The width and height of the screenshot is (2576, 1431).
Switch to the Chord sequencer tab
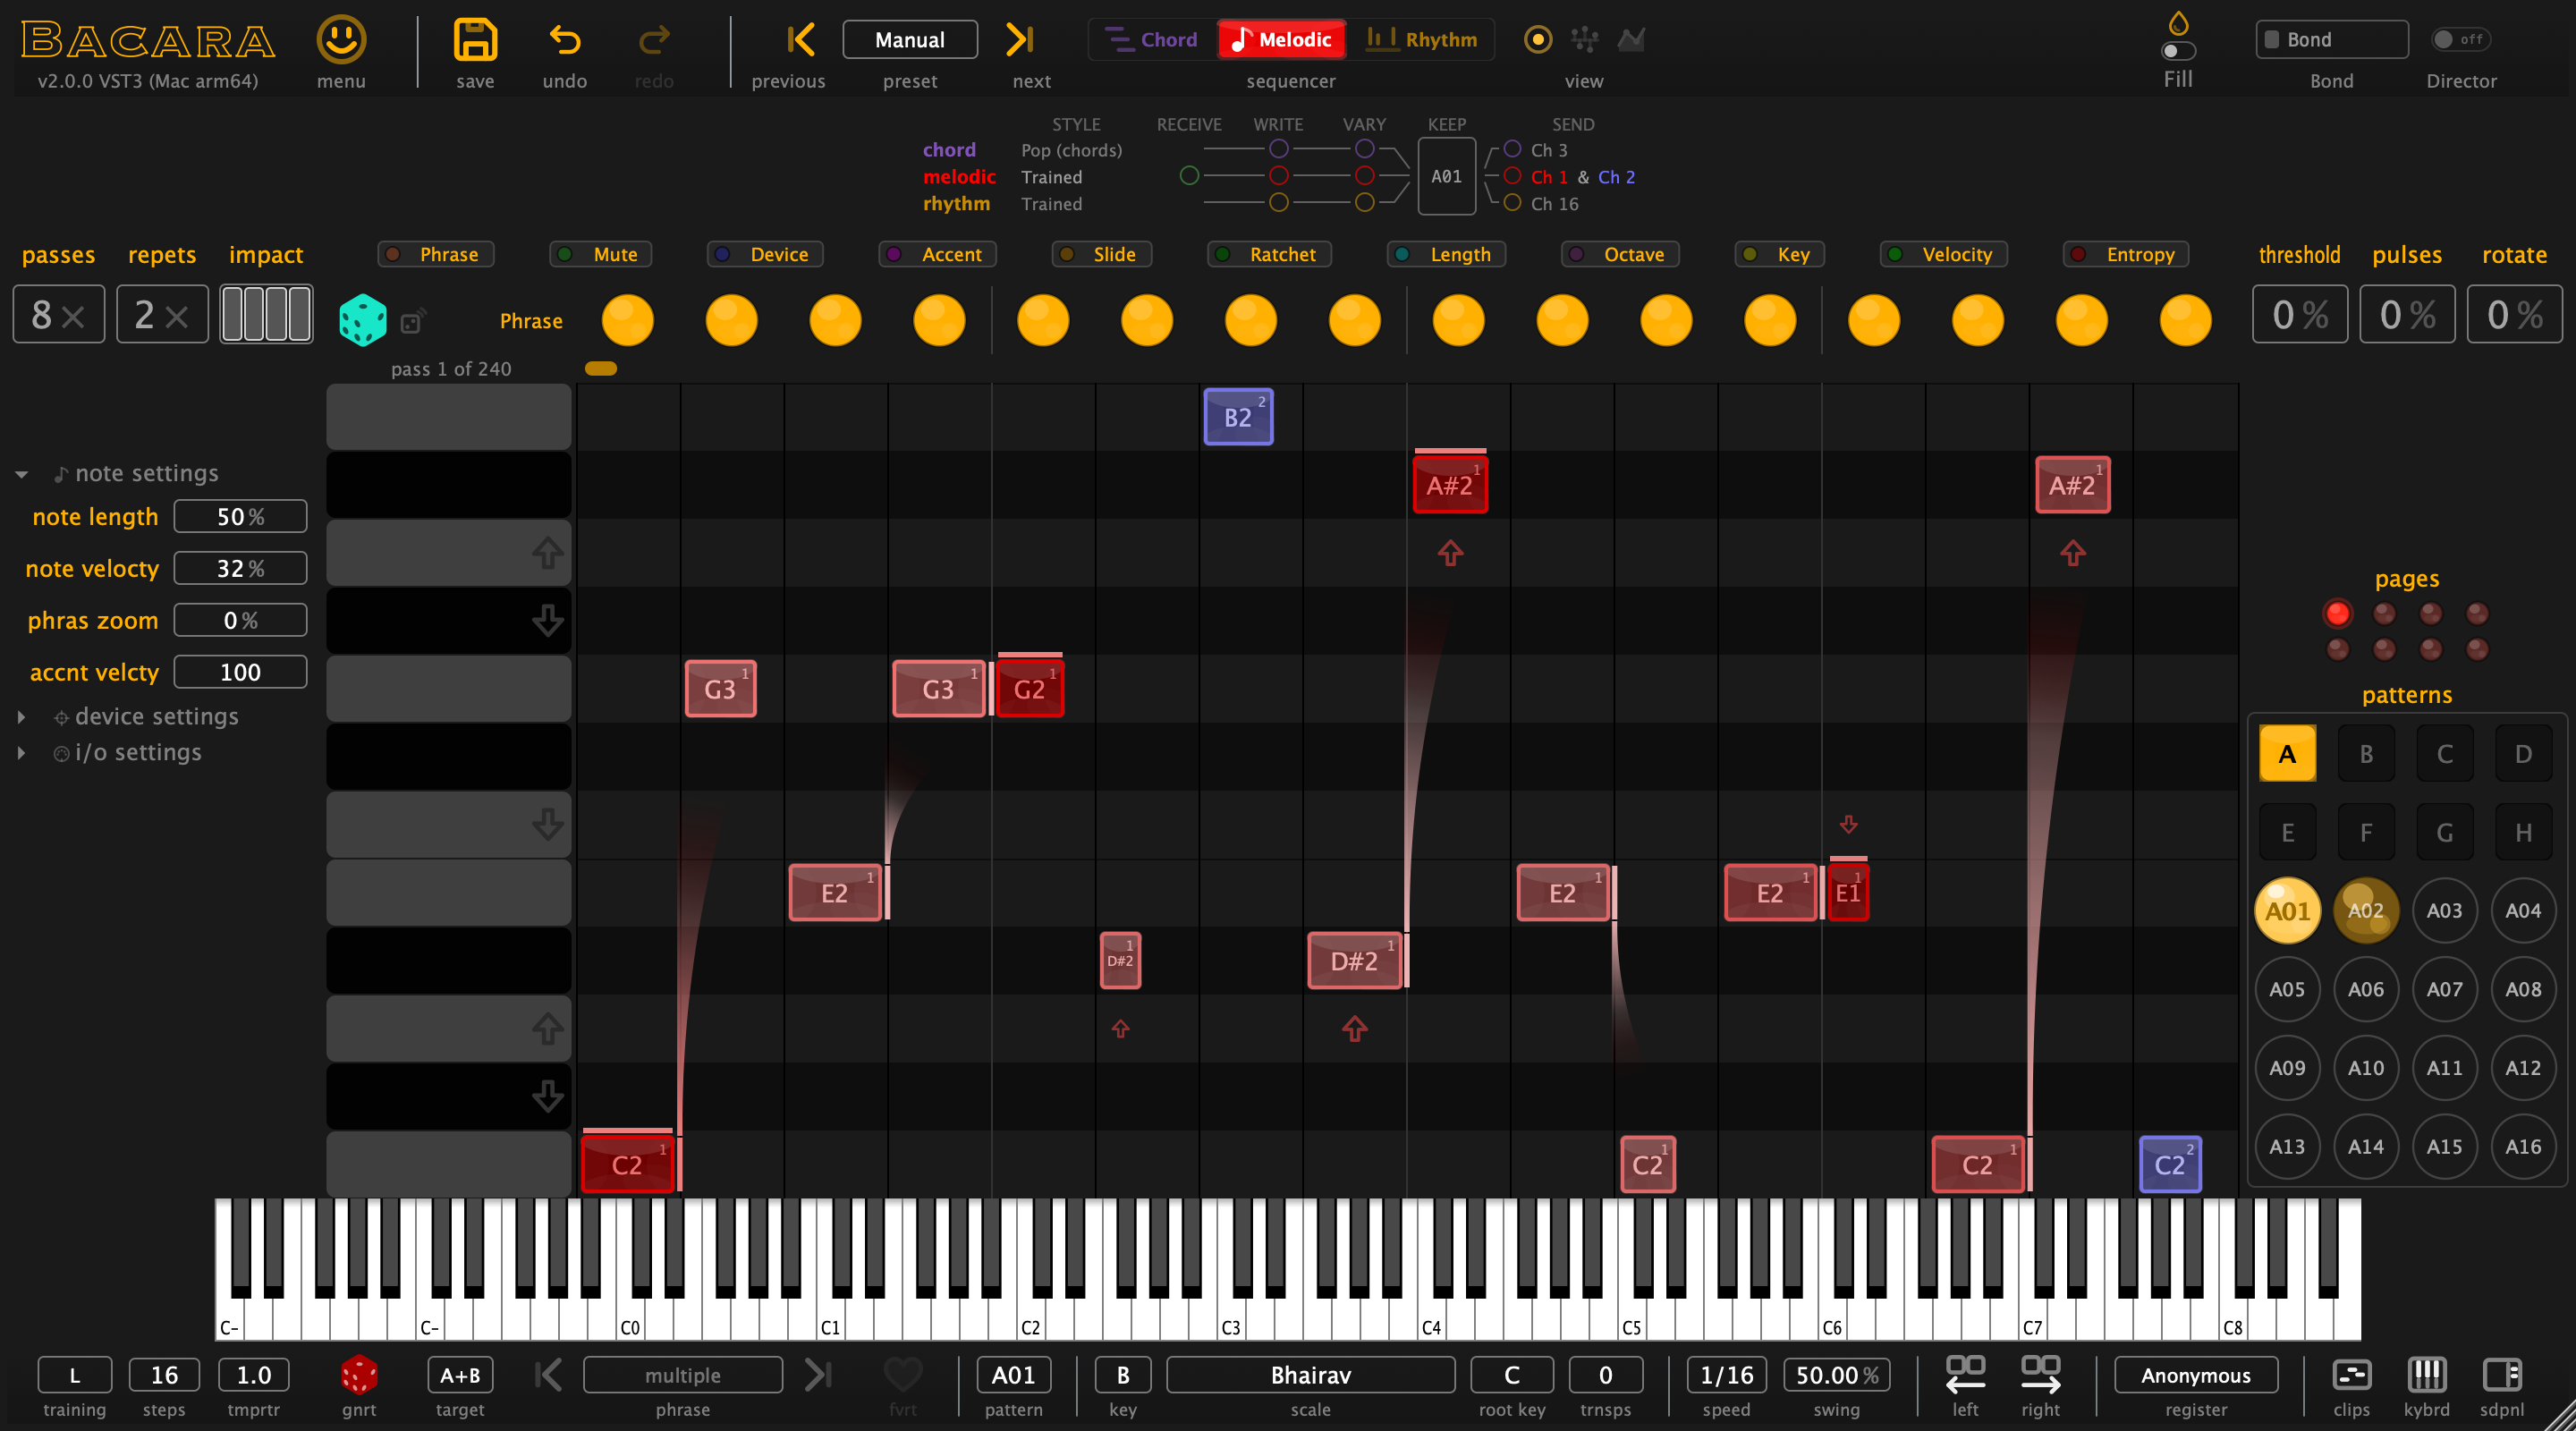[x=1151, y=39]
